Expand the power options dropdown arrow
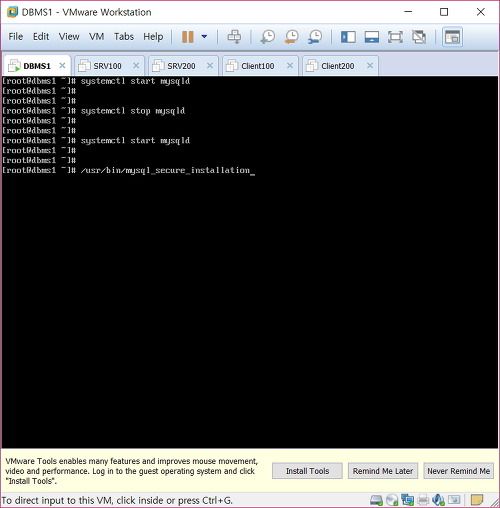 pos(204,37)
